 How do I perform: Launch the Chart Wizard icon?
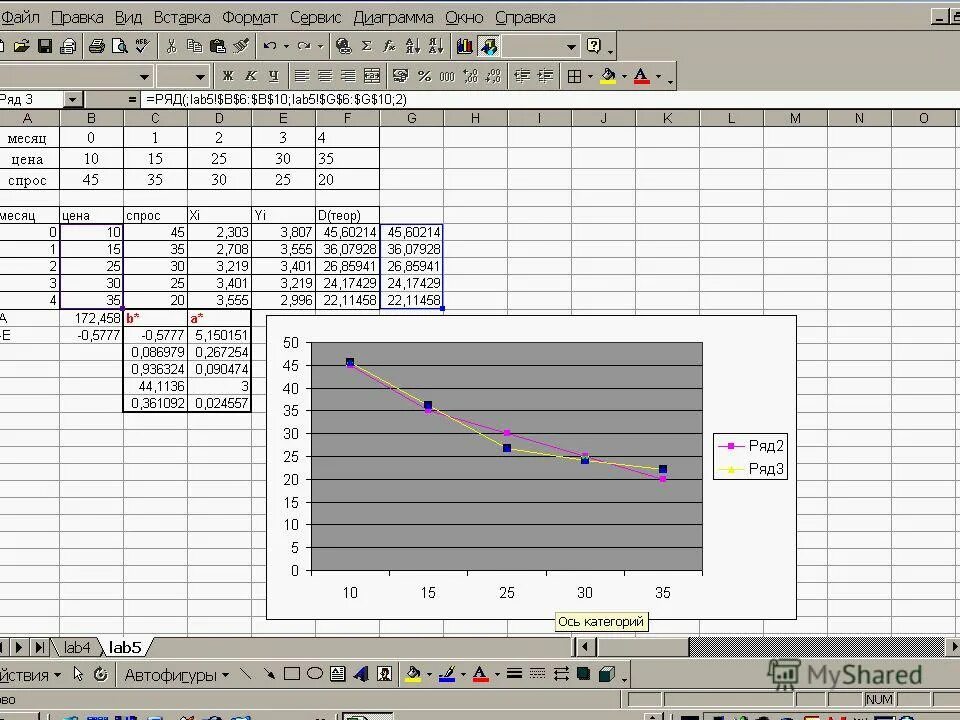(465, 46)
